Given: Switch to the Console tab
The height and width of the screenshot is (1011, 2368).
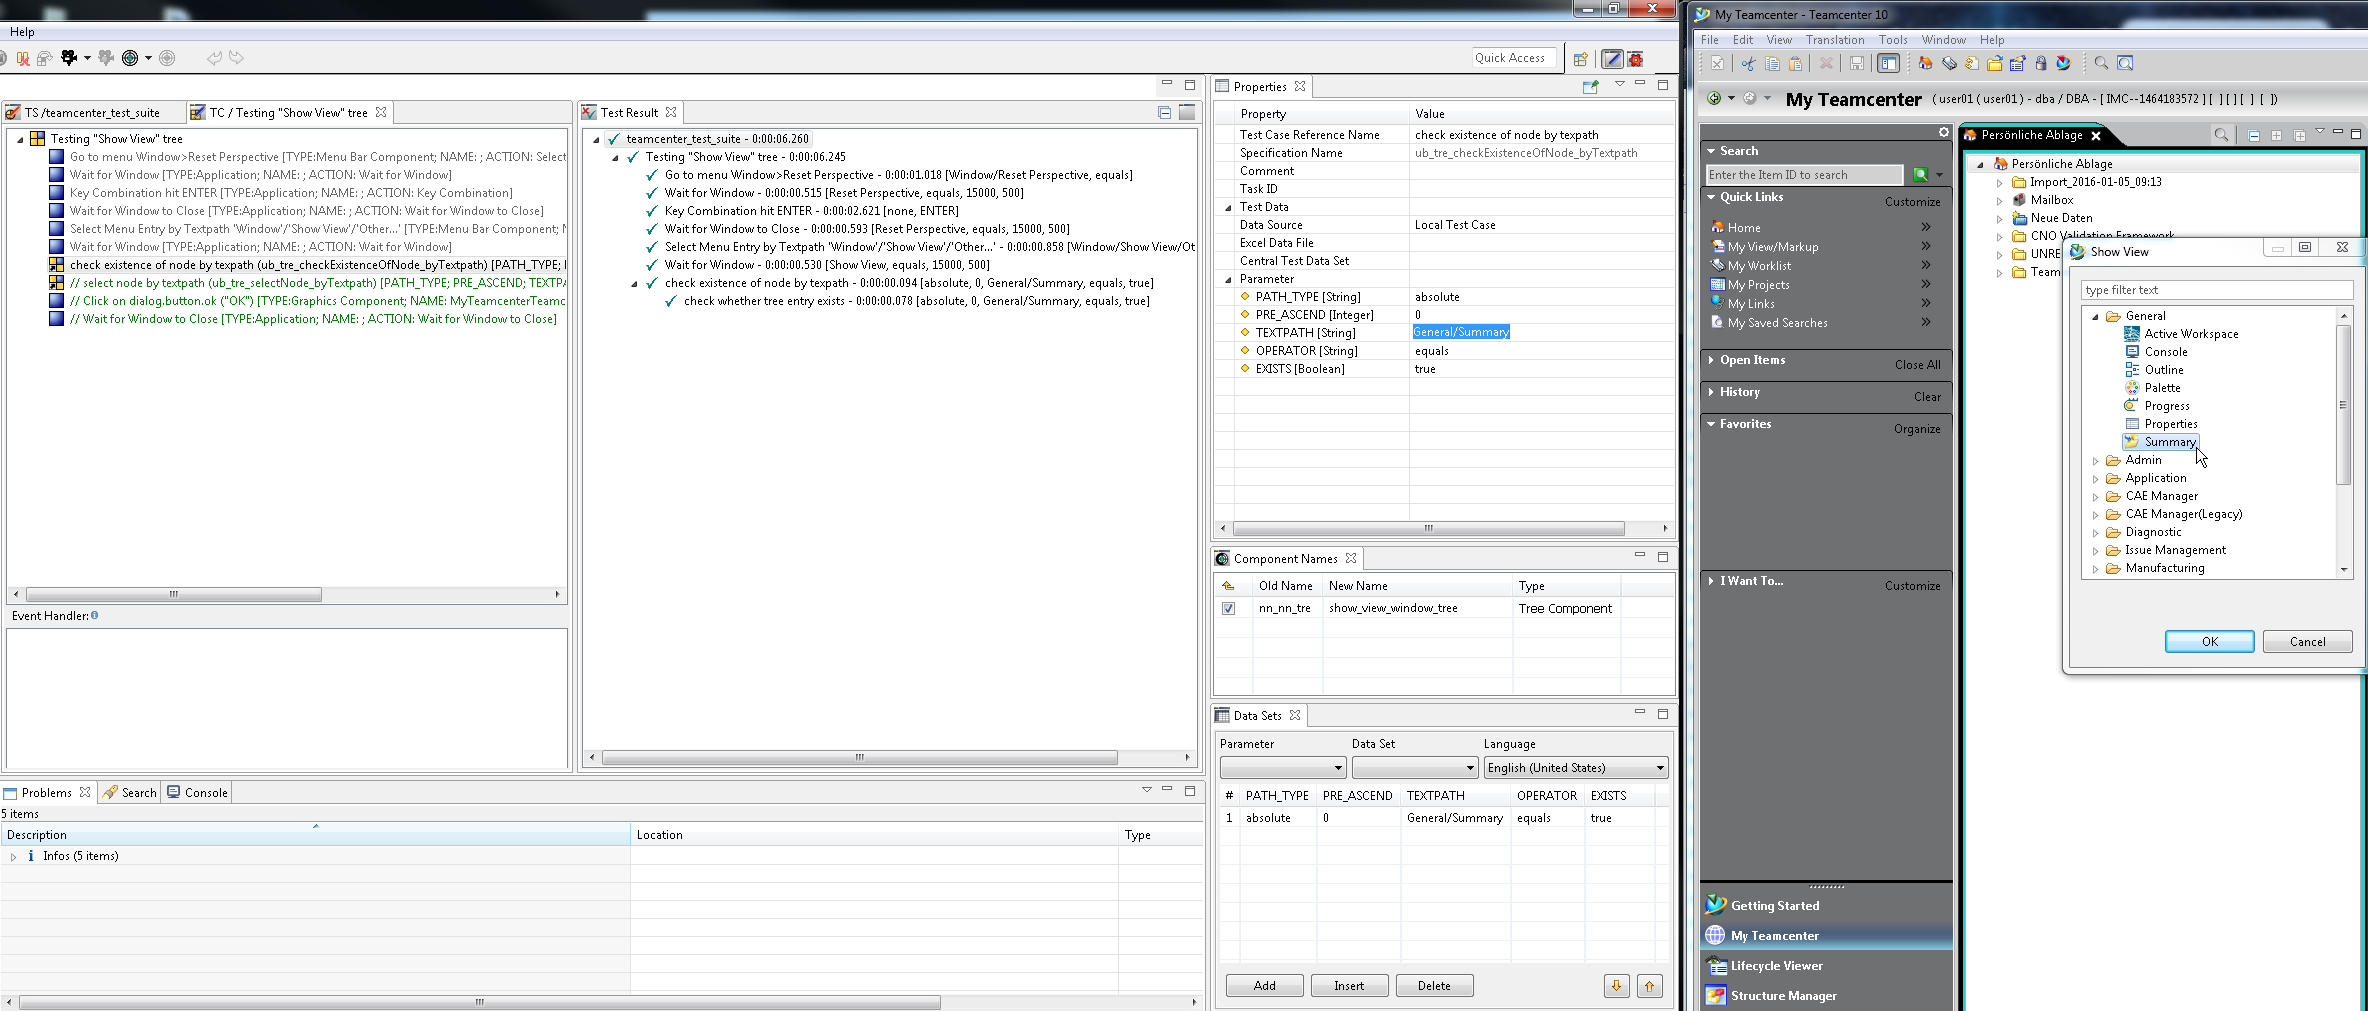Looking at the screenshot, I should [x=198, y=793].
